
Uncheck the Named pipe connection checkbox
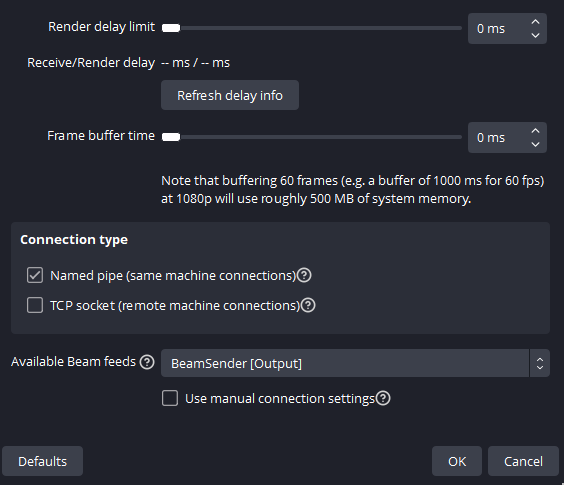point(35,276)
